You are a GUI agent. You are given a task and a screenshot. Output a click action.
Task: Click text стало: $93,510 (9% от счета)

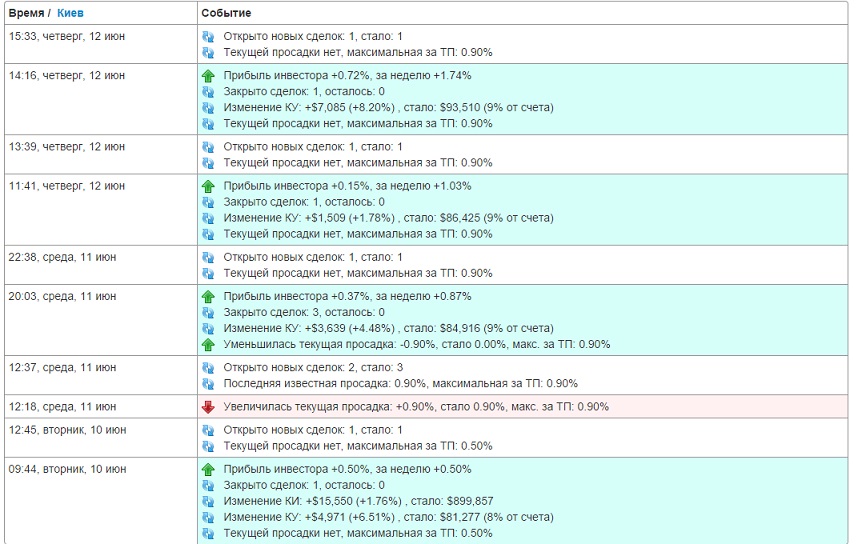[479, 108]
